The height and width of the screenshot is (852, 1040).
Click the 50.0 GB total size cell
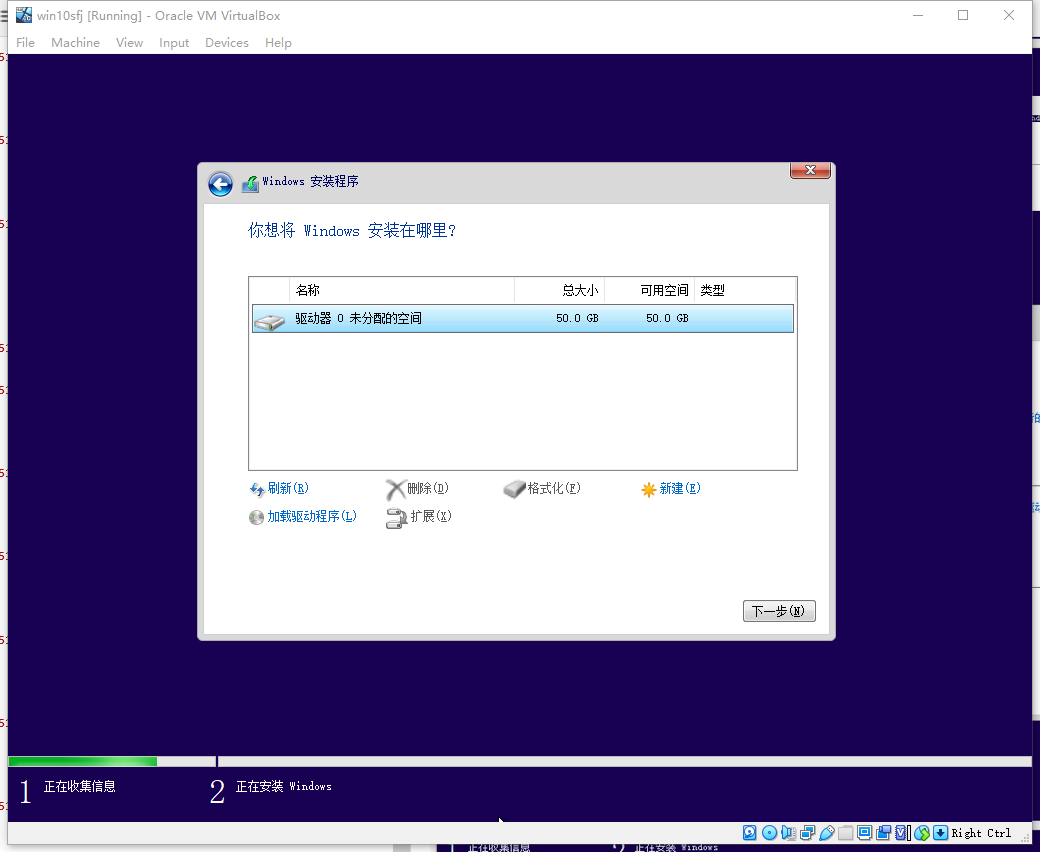(577, 318)
